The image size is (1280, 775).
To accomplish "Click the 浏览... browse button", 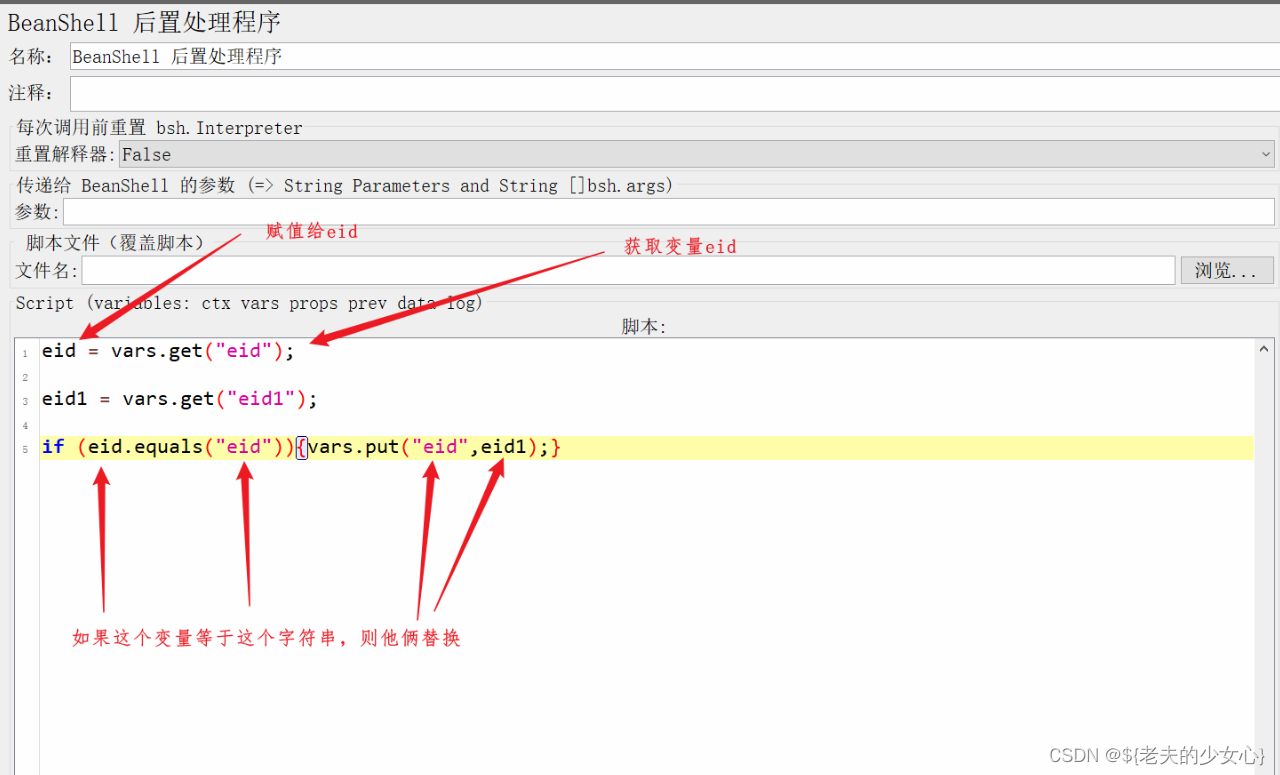I will tap(1227, 271).
